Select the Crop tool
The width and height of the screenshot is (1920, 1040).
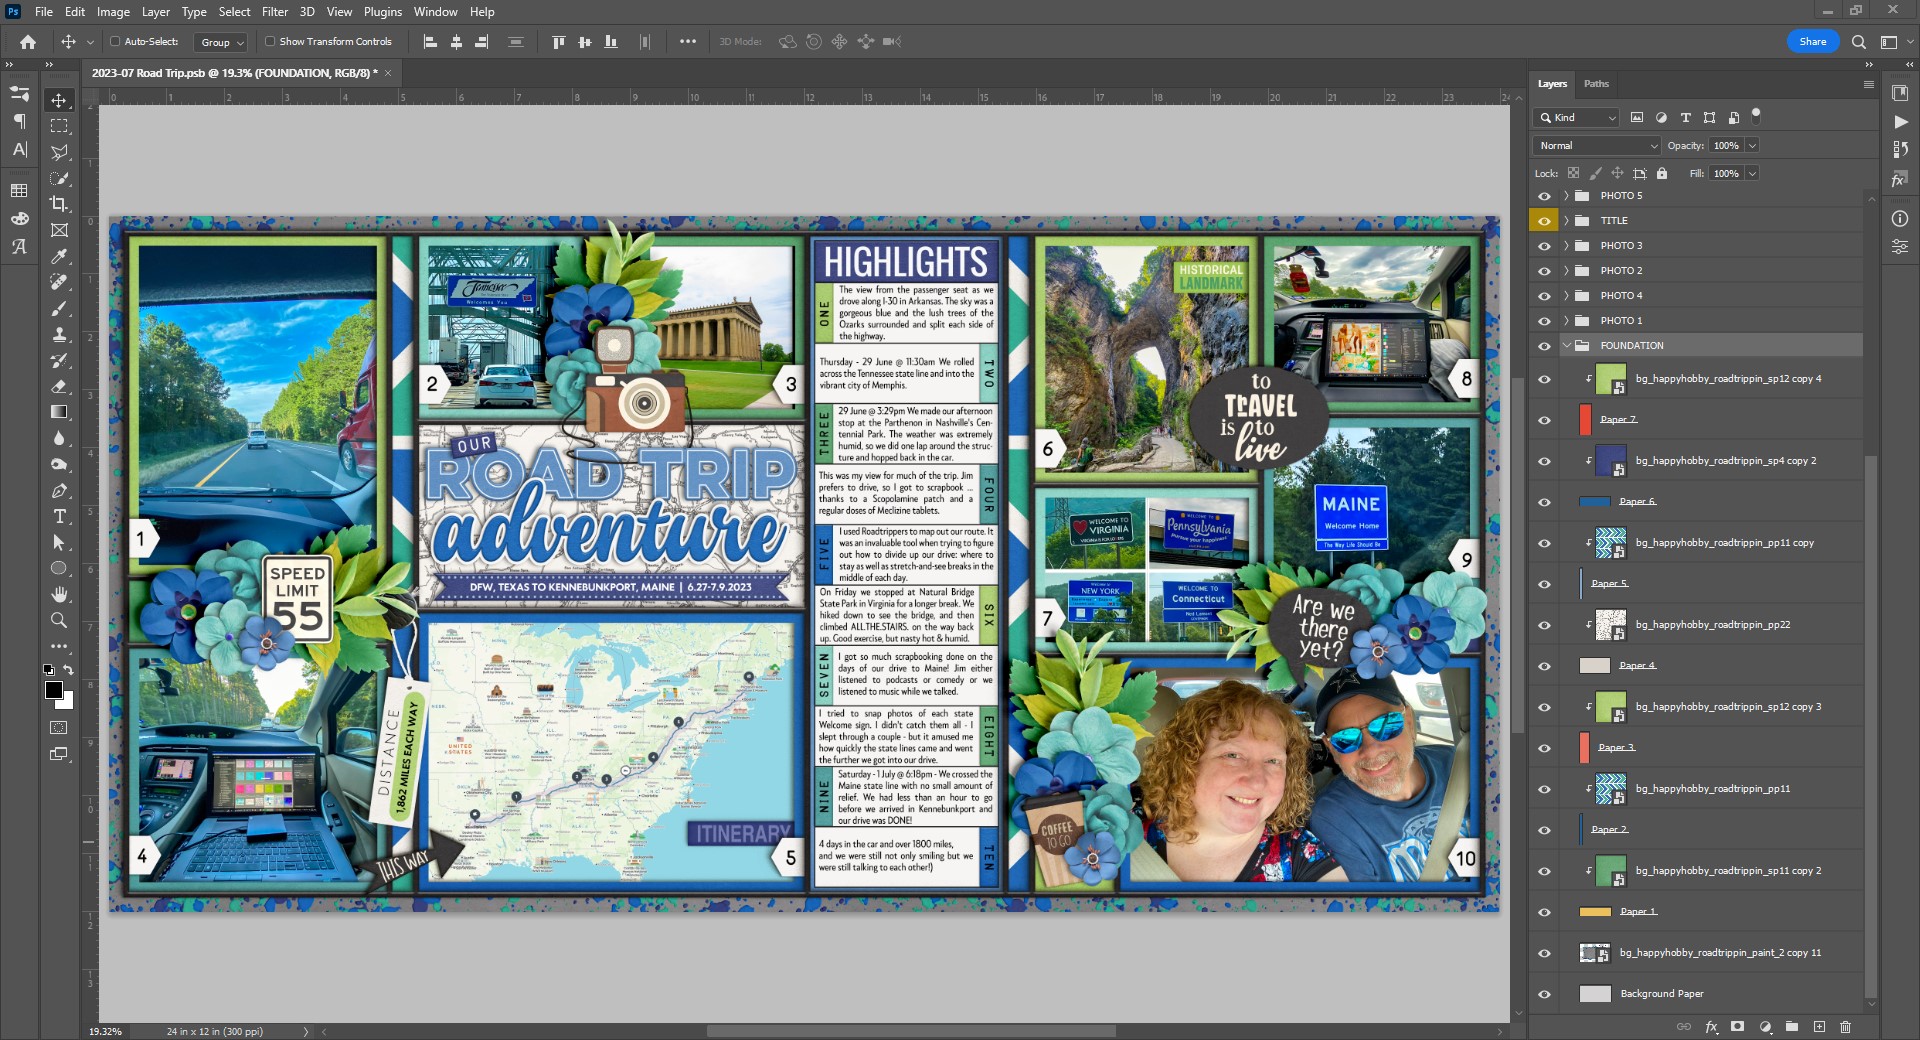60,205
